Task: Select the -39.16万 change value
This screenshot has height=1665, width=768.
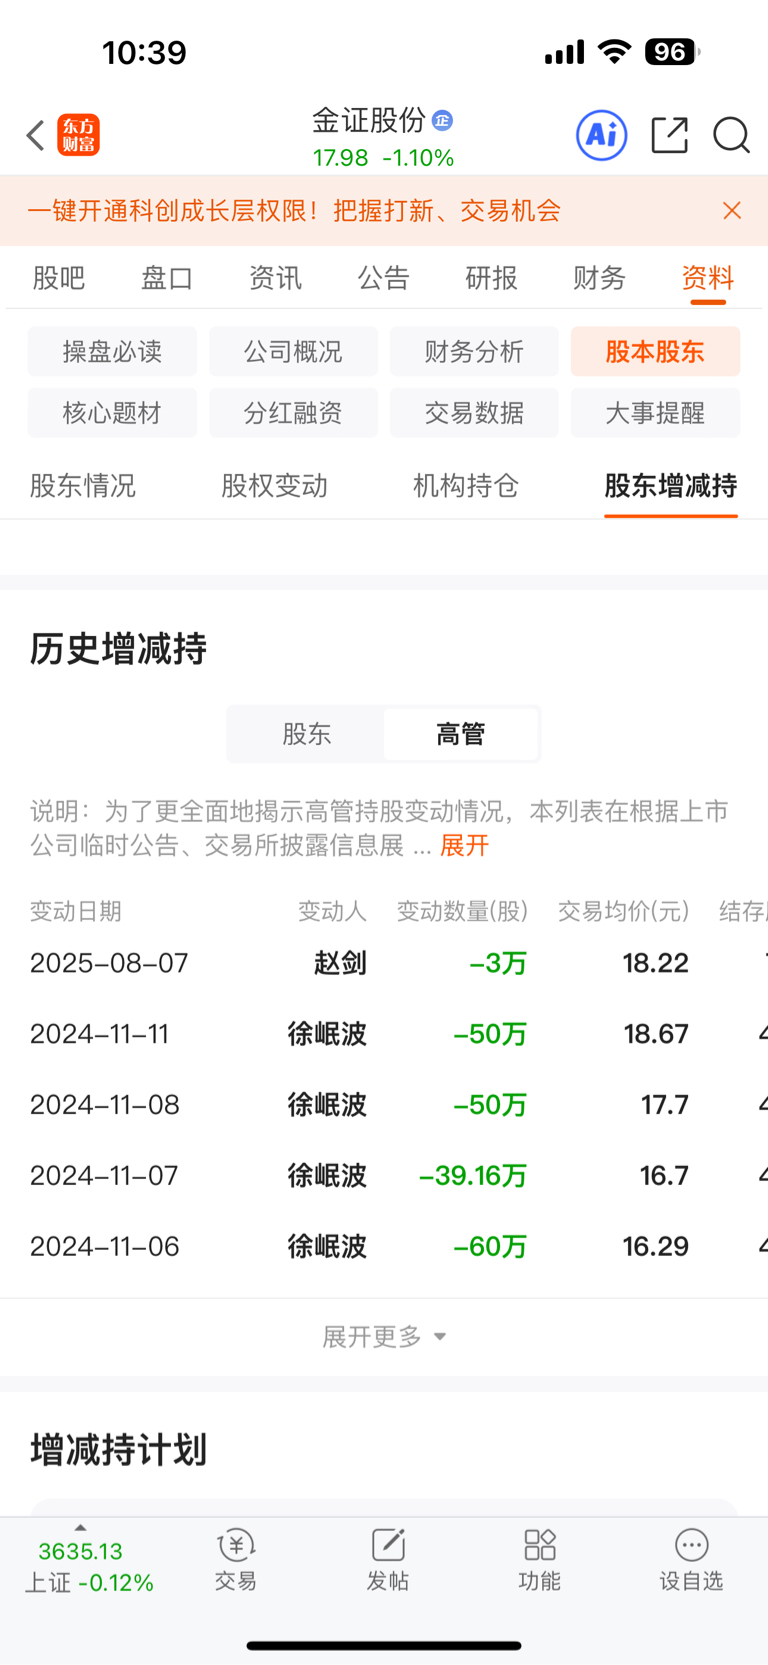Action: pyautogui.click(x=473, y=1176)
